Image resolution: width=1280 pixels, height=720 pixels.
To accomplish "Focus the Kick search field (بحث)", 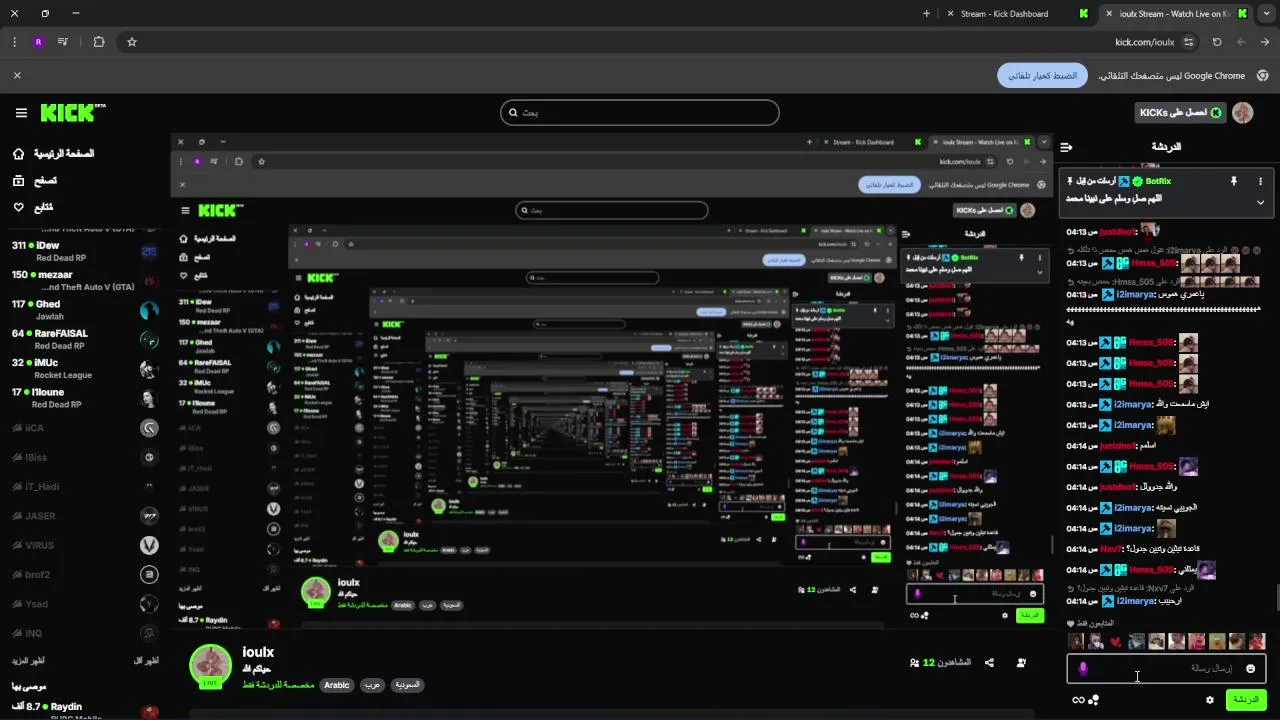I will pyautogui.click(x=640, y=113).
